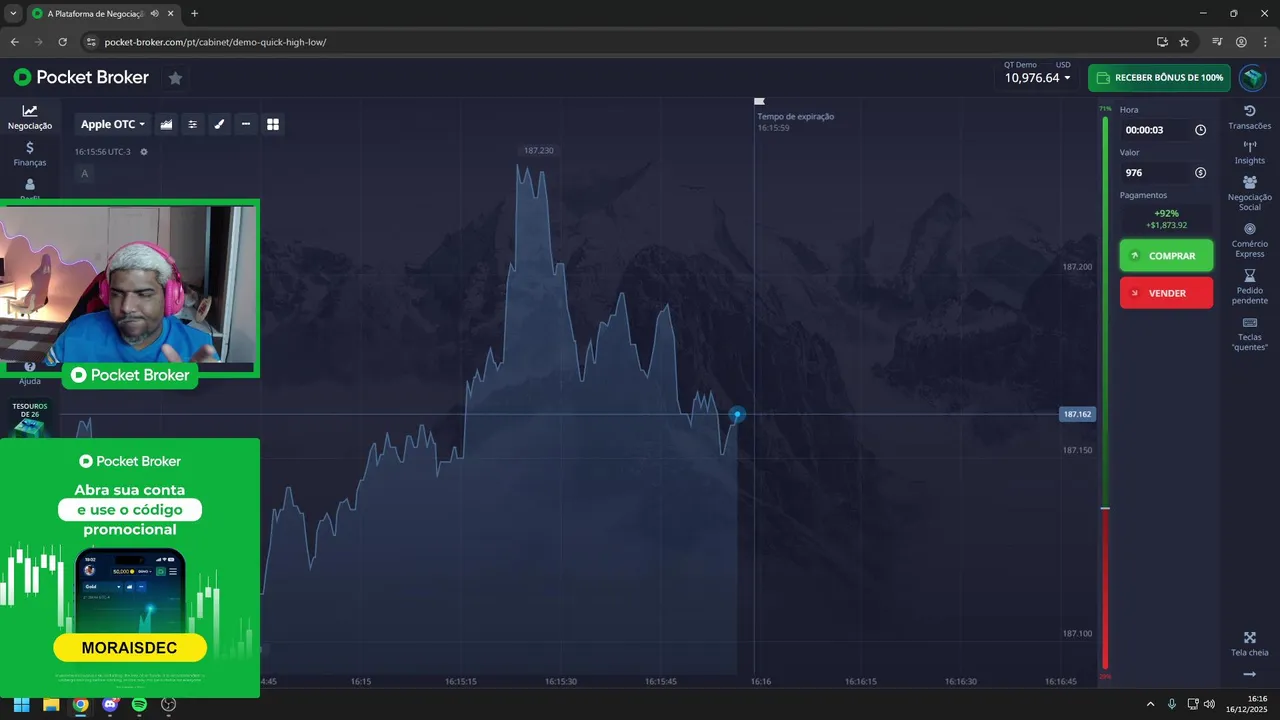Open the Transações history panel
Viewport: 1280px width, 720px height.
[x=1250, y=117]
